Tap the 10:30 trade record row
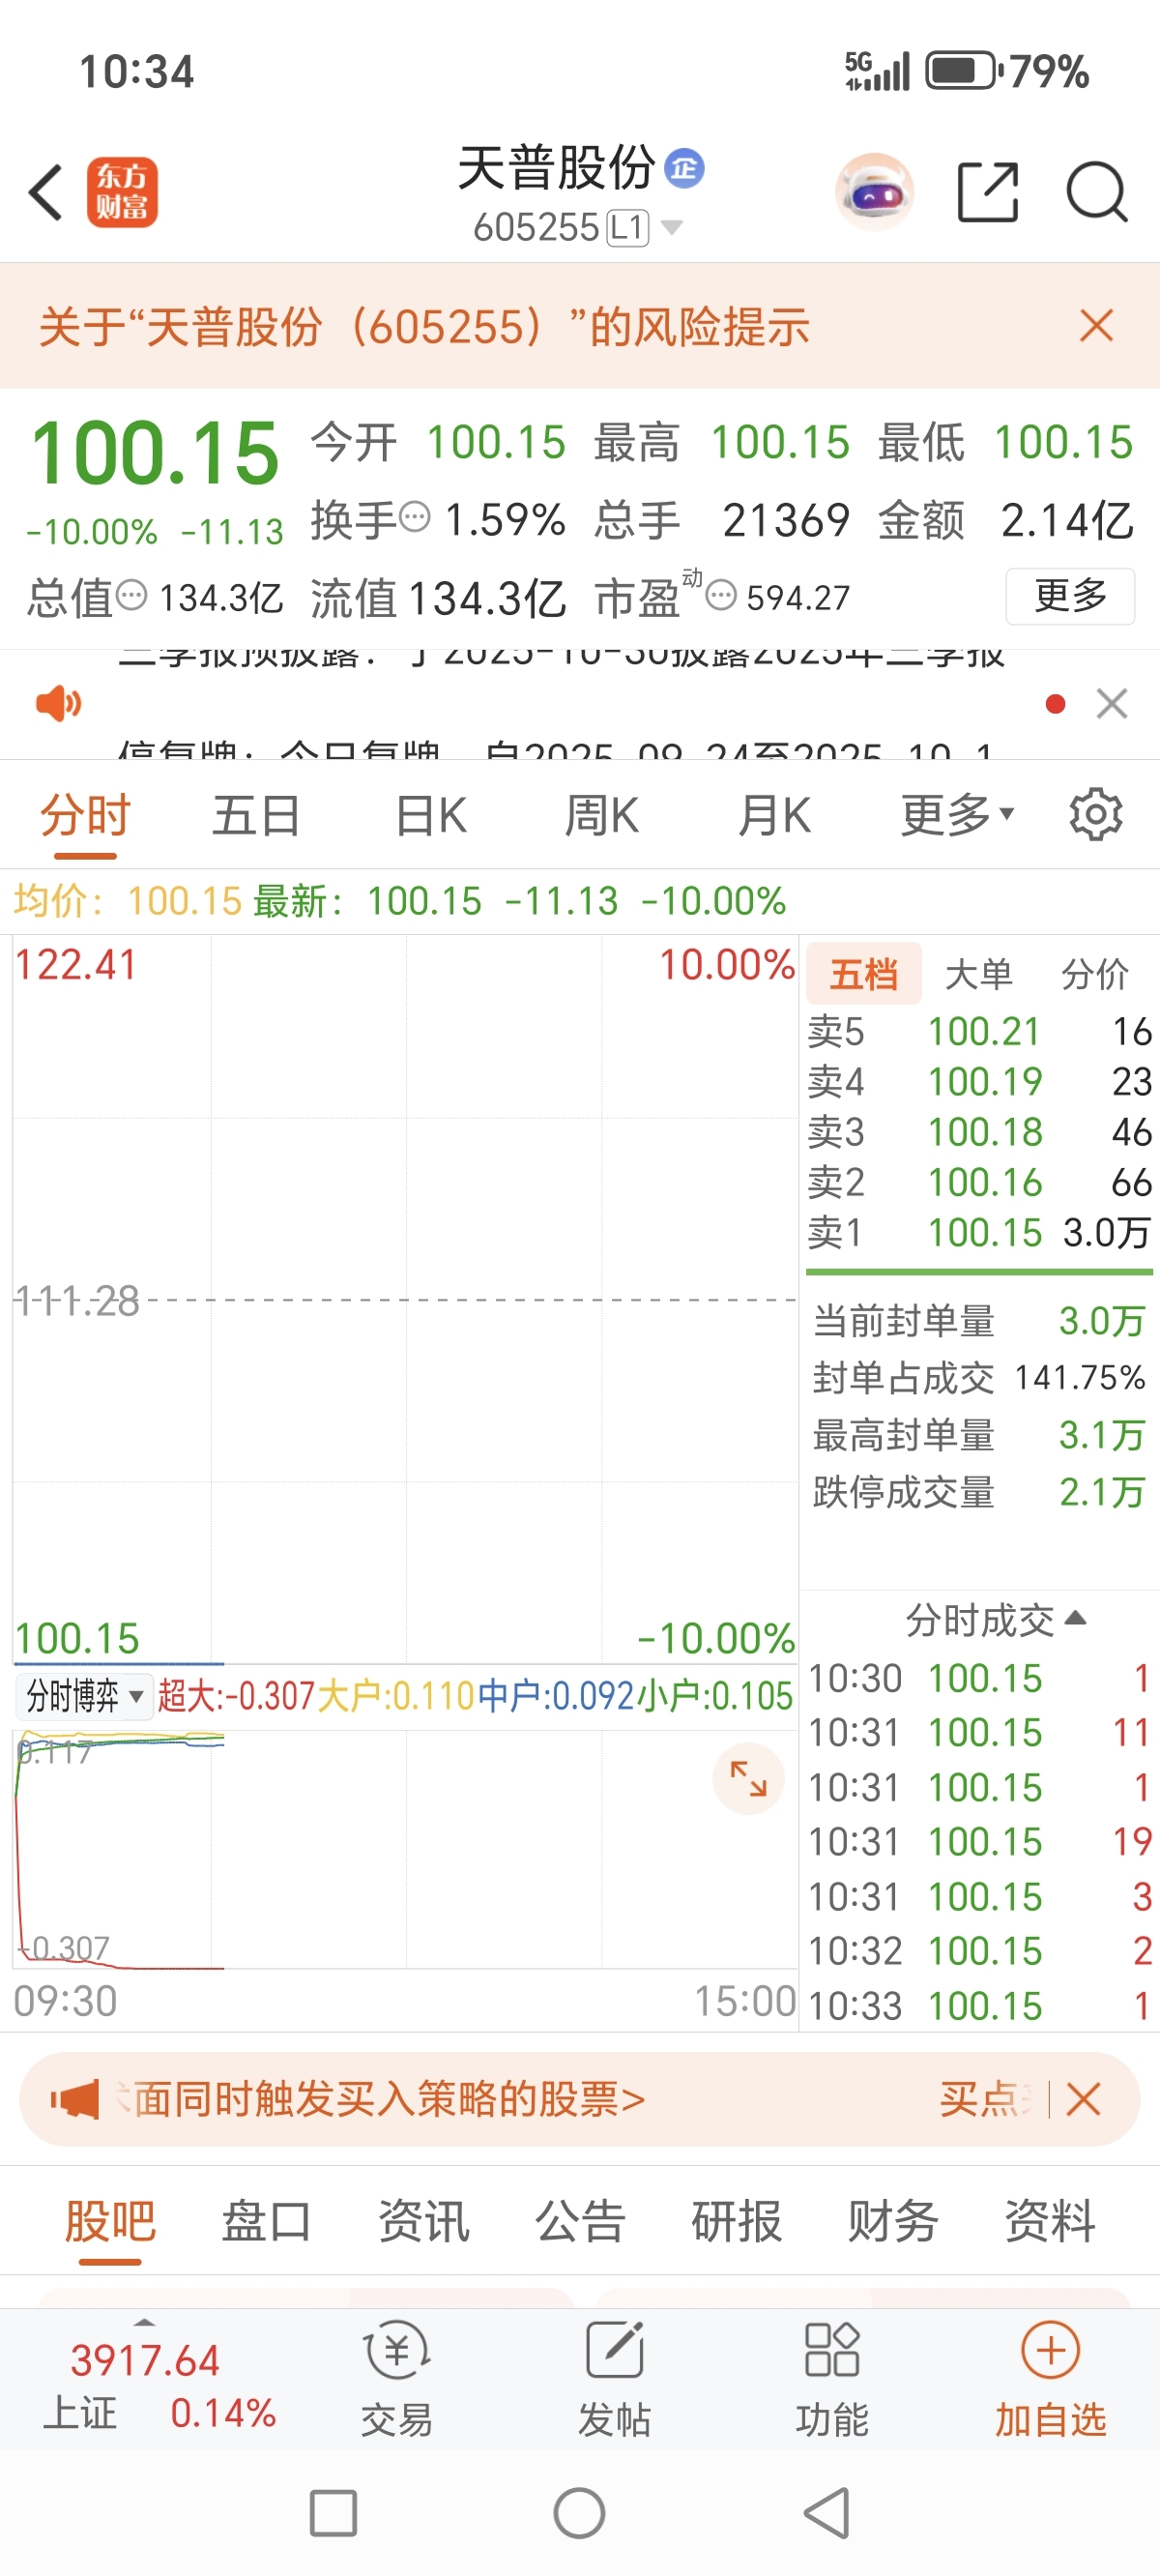 (x=979, y=1678)
